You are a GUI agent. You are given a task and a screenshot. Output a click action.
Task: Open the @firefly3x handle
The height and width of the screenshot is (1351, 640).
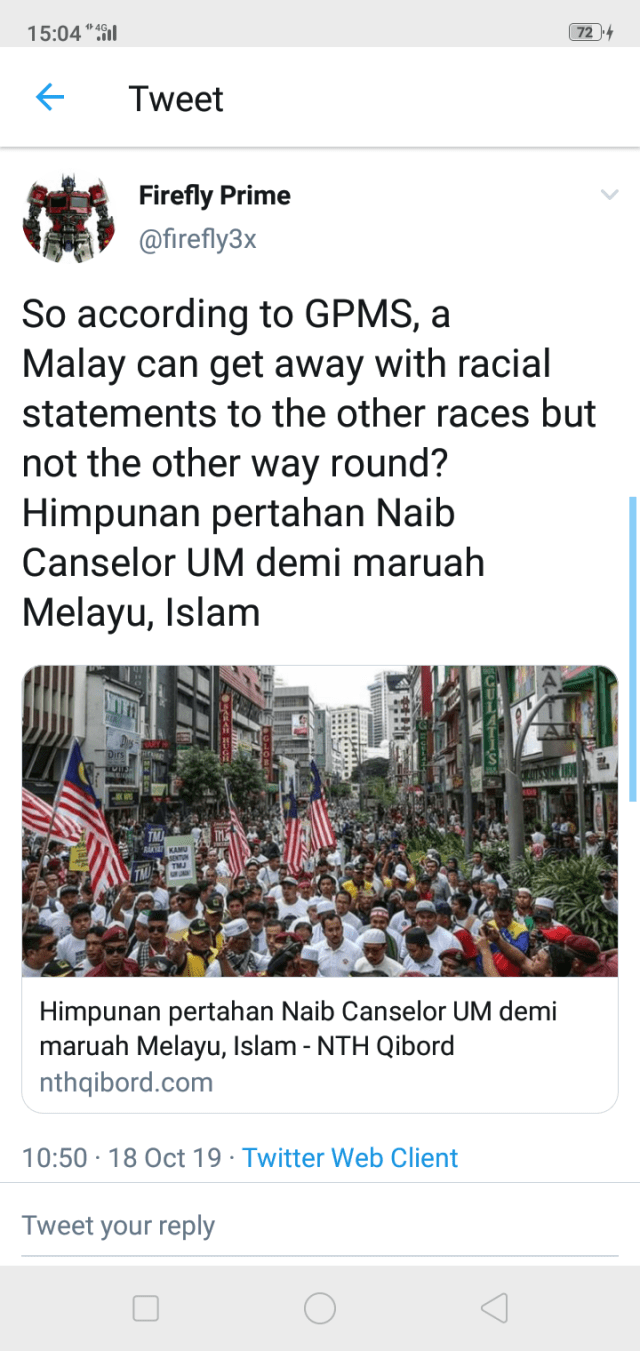click(197, 240)
